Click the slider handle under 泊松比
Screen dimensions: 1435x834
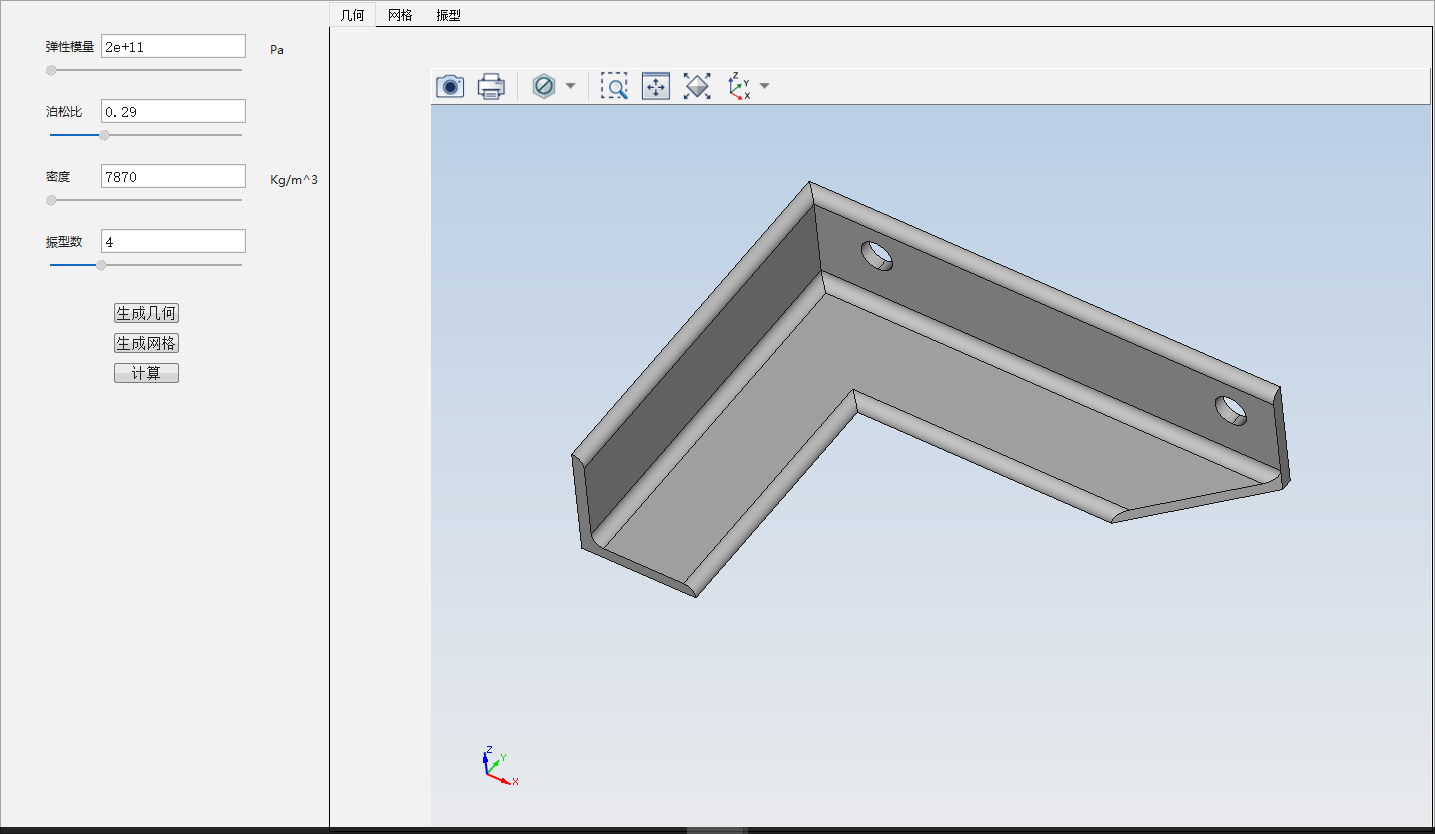[104, 135]
